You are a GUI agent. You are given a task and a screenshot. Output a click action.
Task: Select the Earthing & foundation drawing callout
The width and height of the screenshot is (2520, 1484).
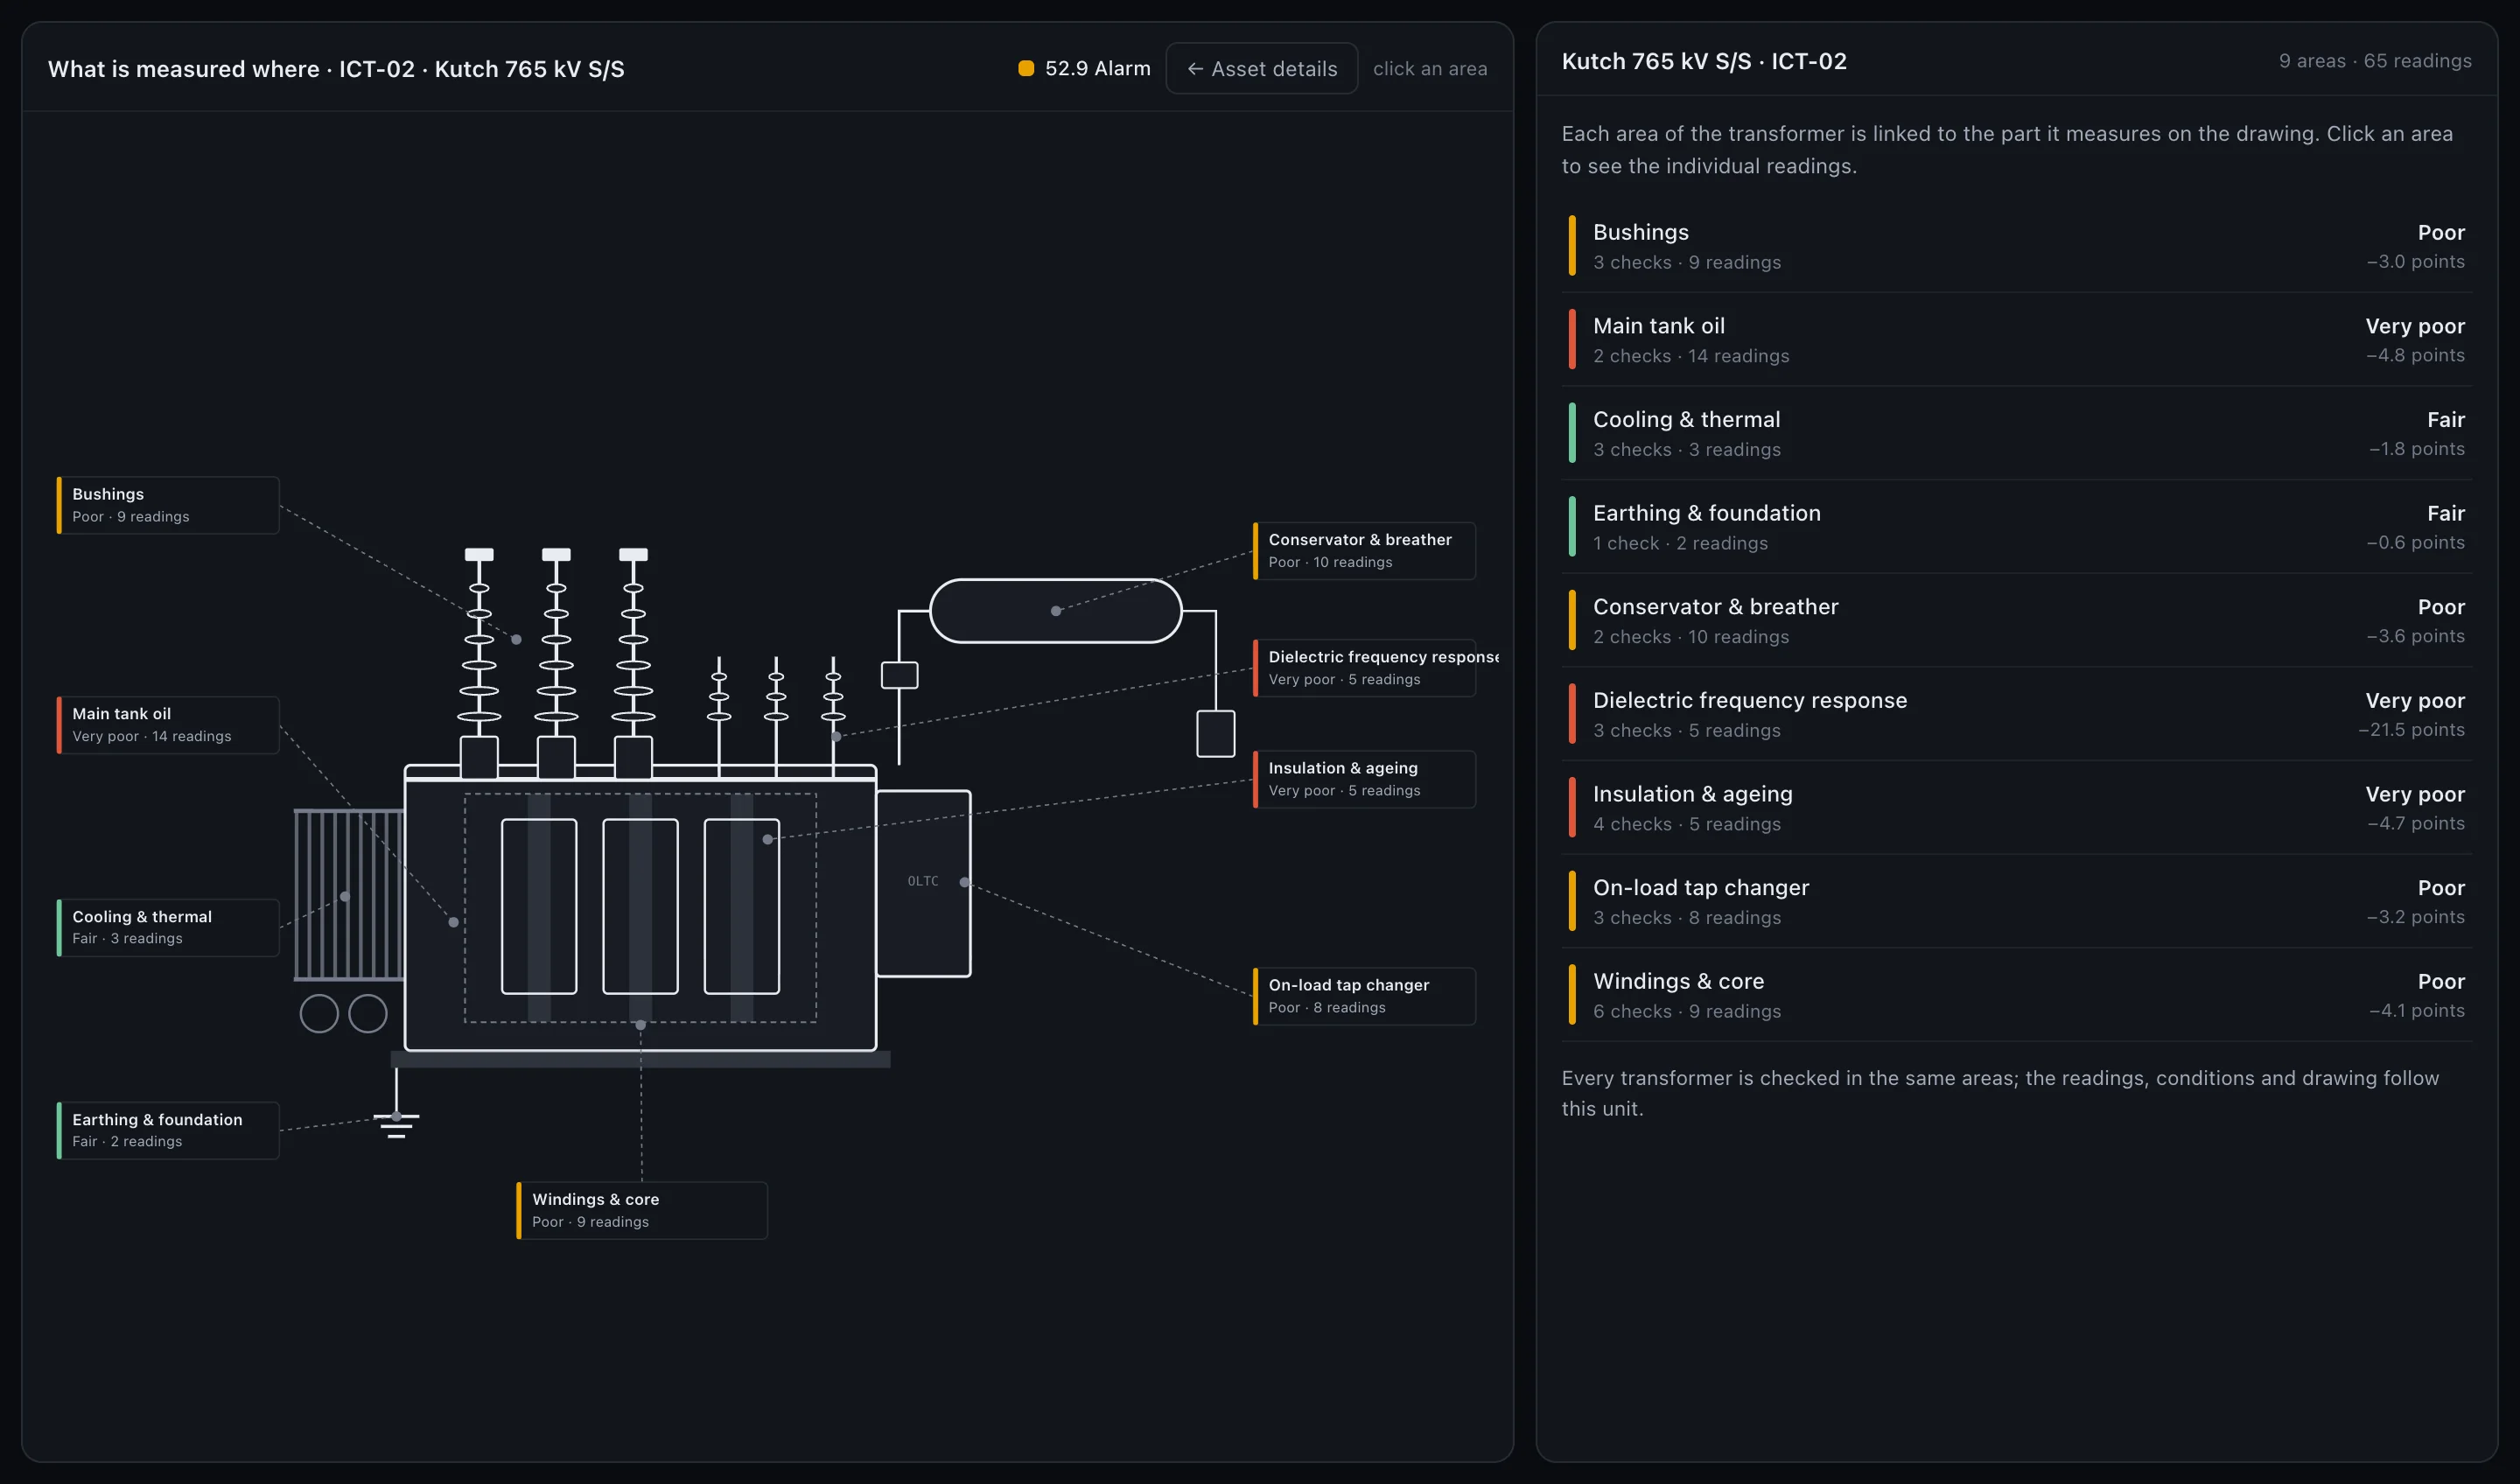[168, 1130]
